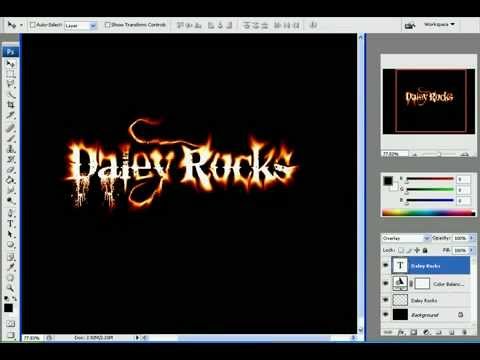Screen dimensions: 480x360
Task: Click the screen mode icon in toolbox
Action: point(11,335)
